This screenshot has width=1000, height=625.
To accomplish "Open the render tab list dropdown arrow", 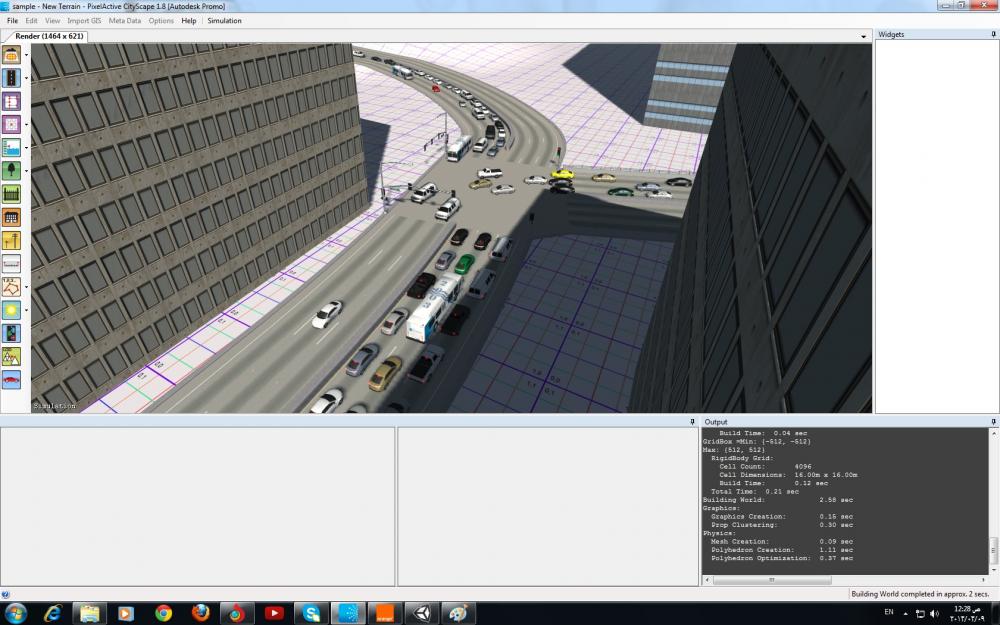I will click(864, 36).
